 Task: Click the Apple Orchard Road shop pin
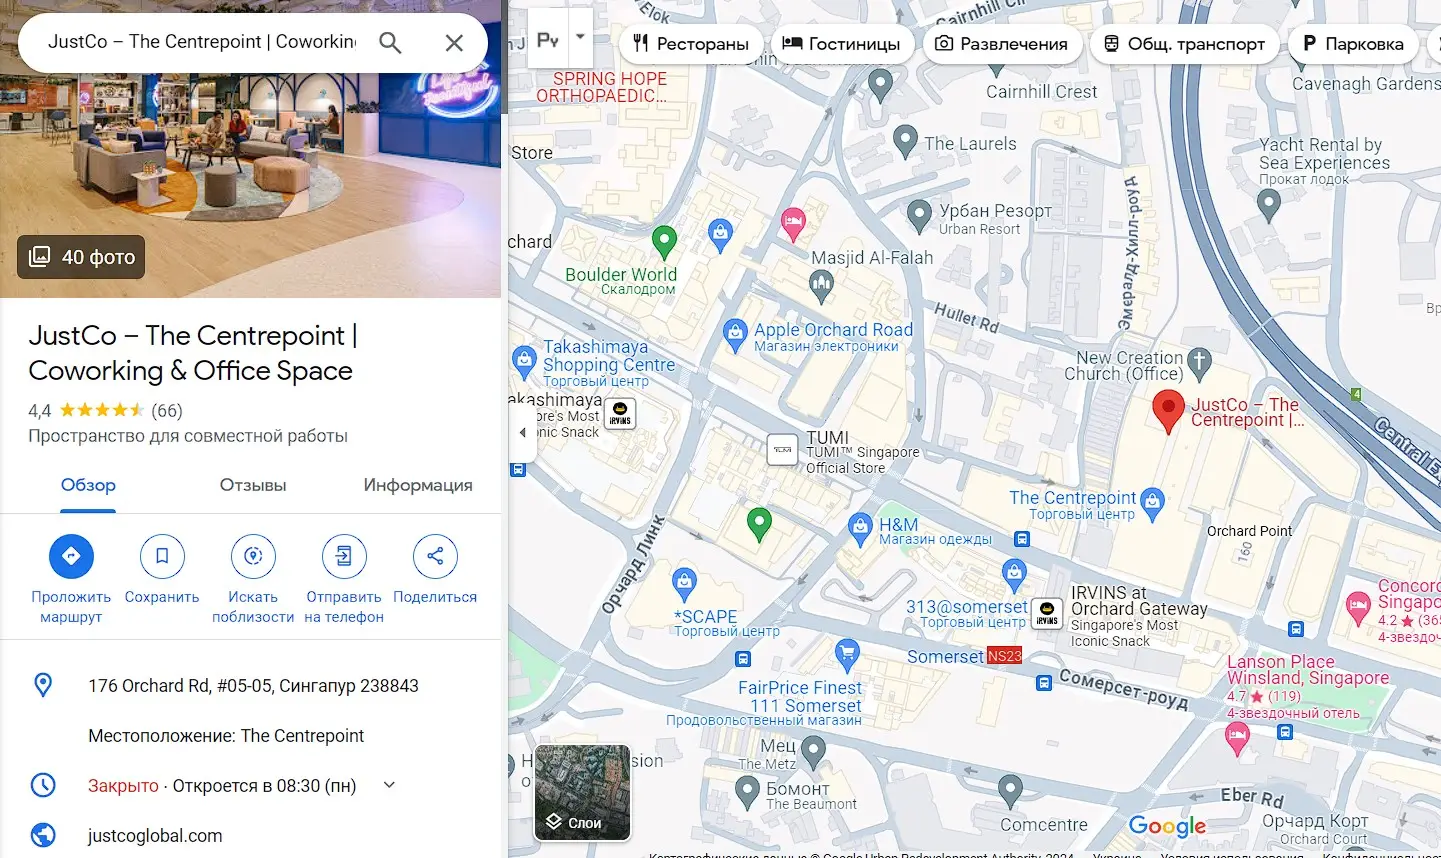click(x=735, y=333)
